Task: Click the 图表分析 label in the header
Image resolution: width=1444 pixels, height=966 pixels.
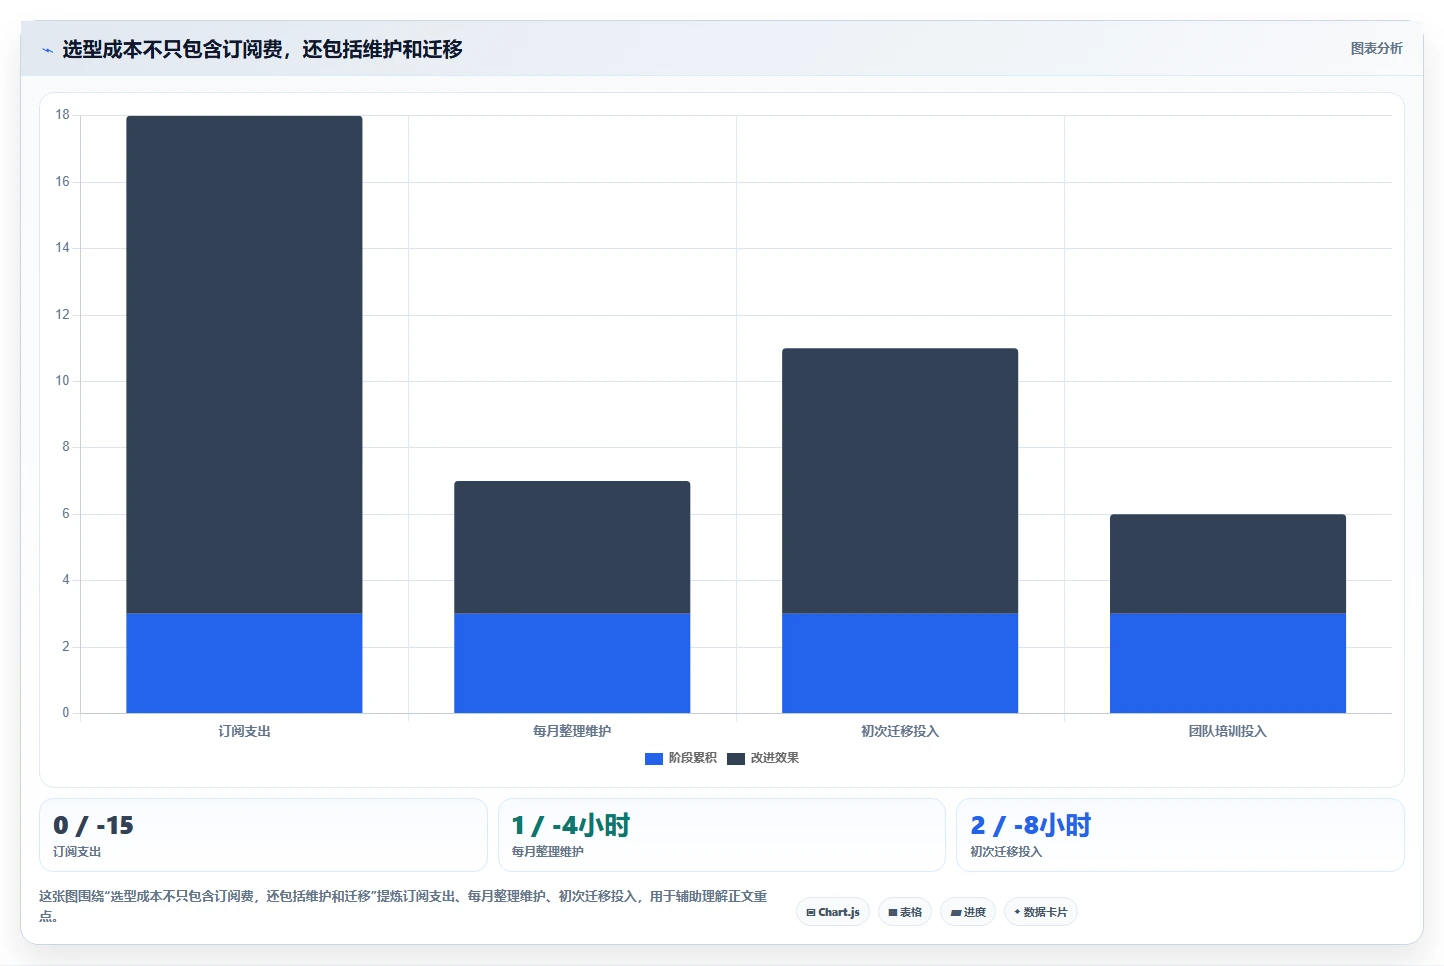Action: click(1376, 48)
